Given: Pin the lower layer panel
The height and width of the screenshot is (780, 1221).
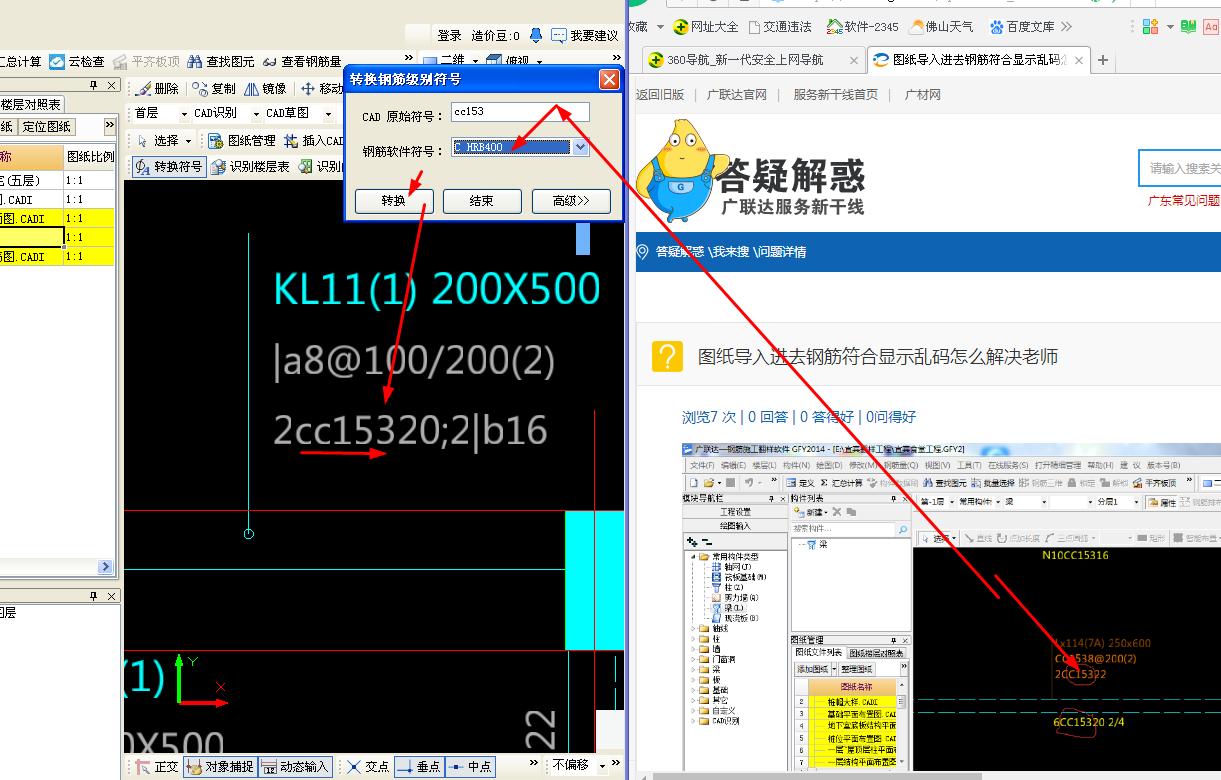Looking at the screenshot, I should pyautogui.click(x=95, y=596).
